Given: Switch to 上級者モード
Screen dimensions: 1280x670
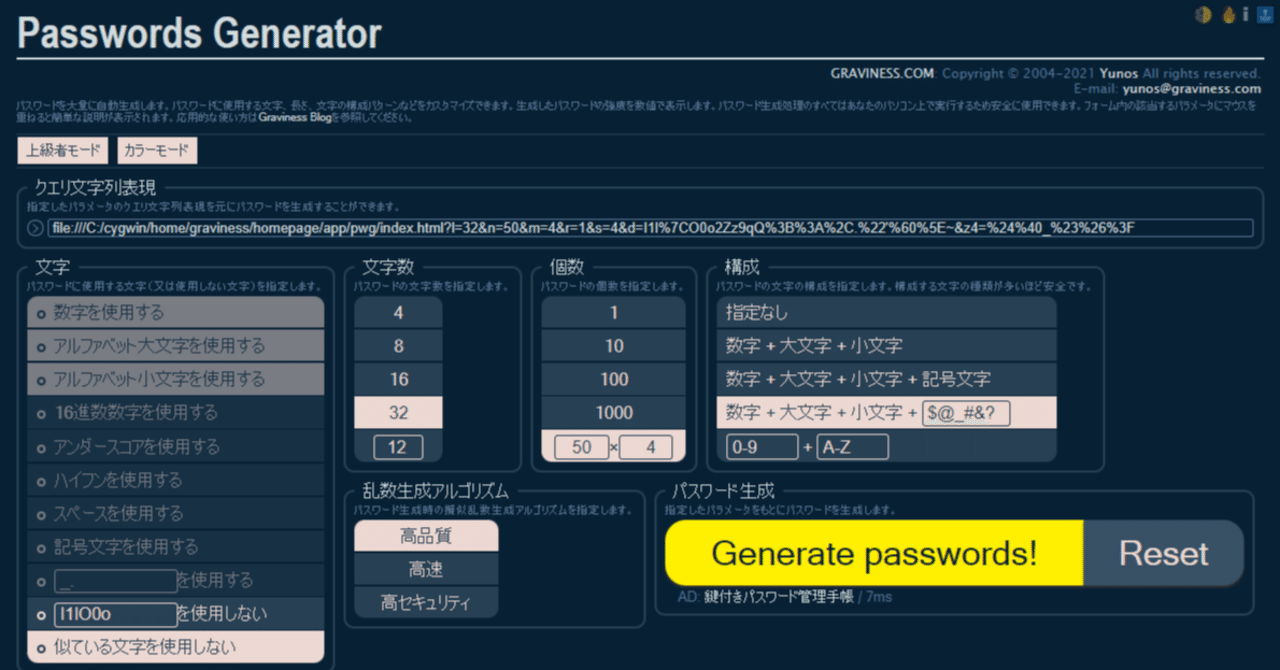Looking at the screenshot, I should (x=62, y=150).
